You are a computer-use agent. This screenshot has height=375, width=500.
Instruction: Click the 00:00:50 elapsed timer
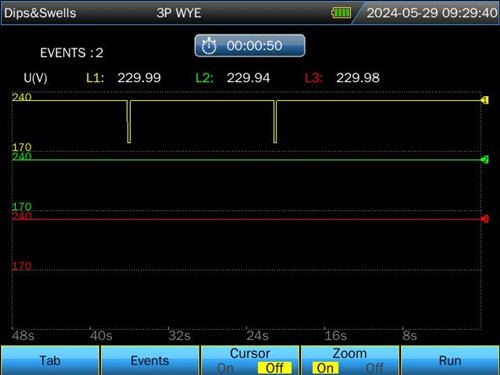[250, 46]
